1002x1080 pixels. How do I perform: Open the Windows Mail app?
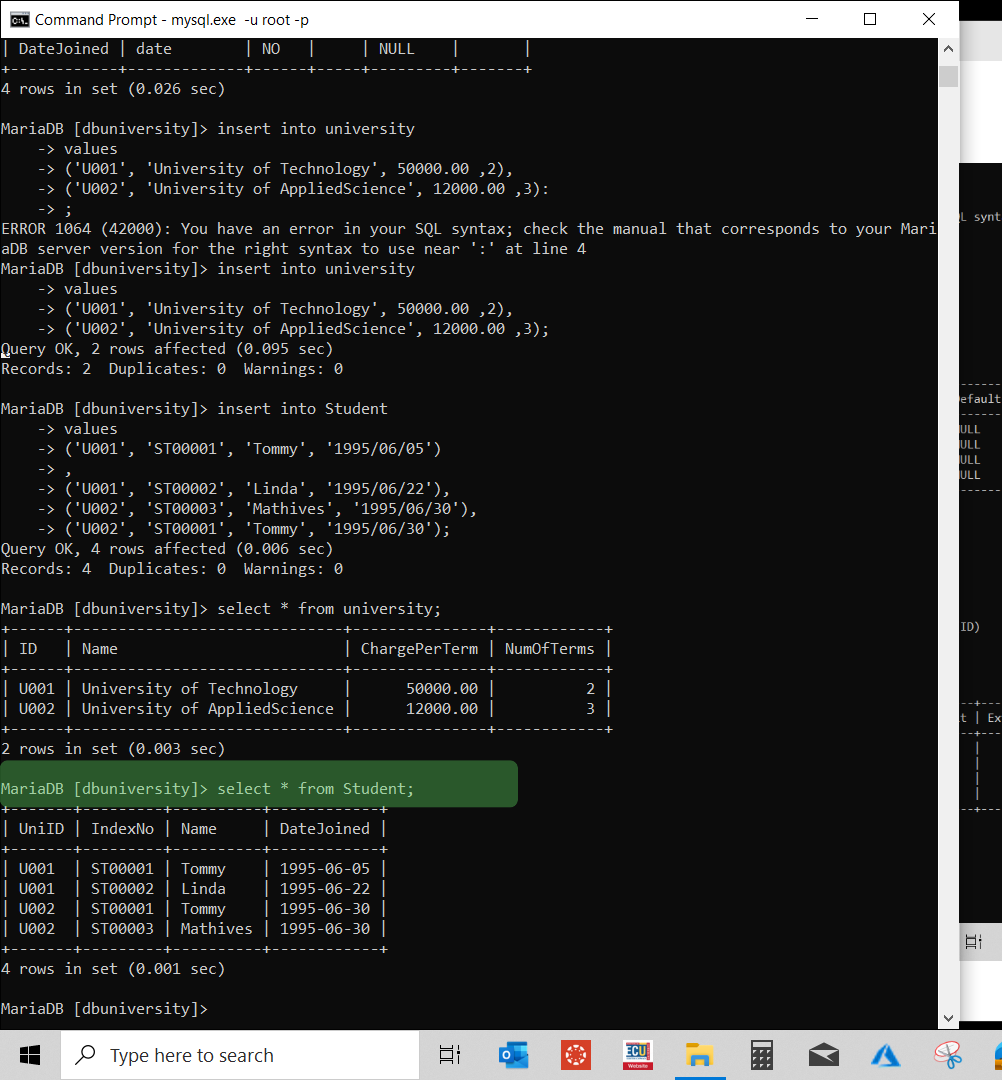(823, 1055)
